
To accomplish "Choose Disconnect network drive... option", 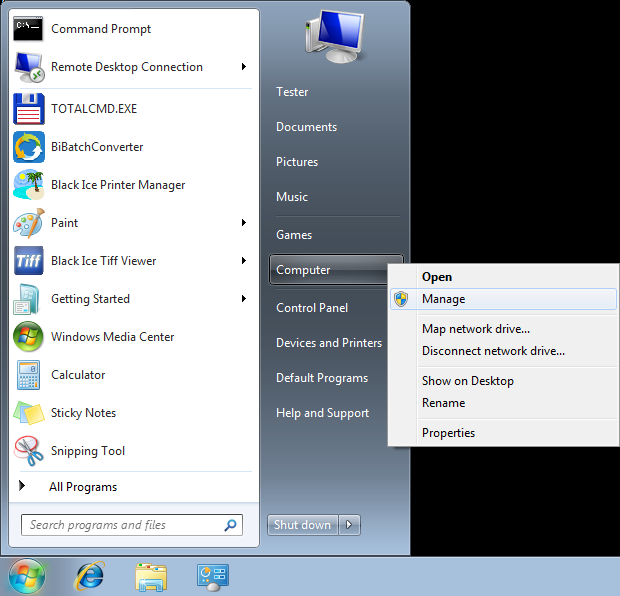I will coord(503,351).
